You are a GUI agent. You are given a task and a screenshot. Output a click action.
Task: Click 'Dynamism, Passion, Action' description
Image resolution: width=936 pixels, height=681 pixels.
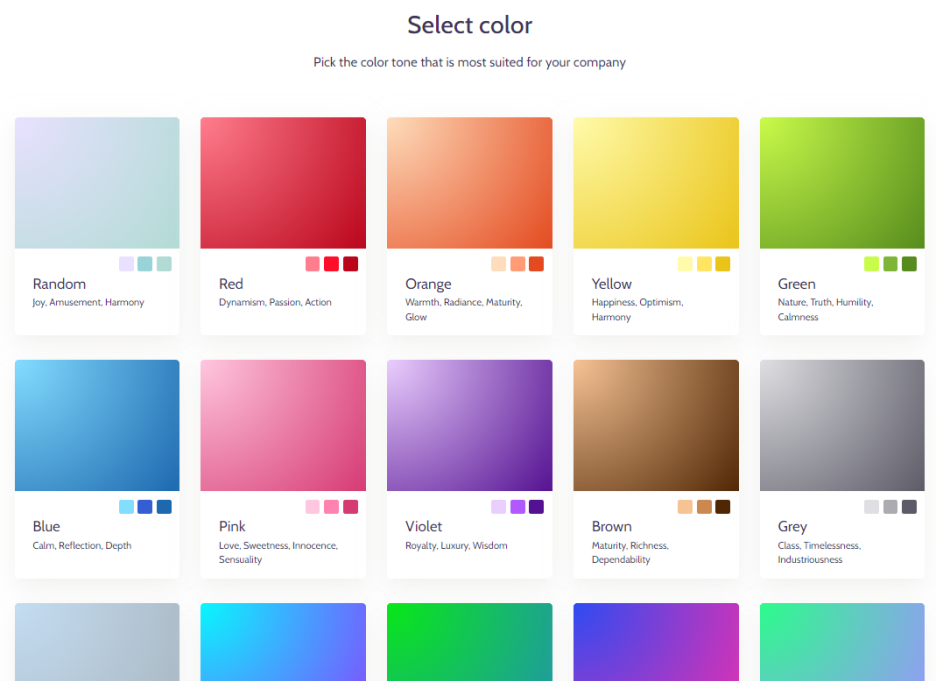[x=275, y=303]
